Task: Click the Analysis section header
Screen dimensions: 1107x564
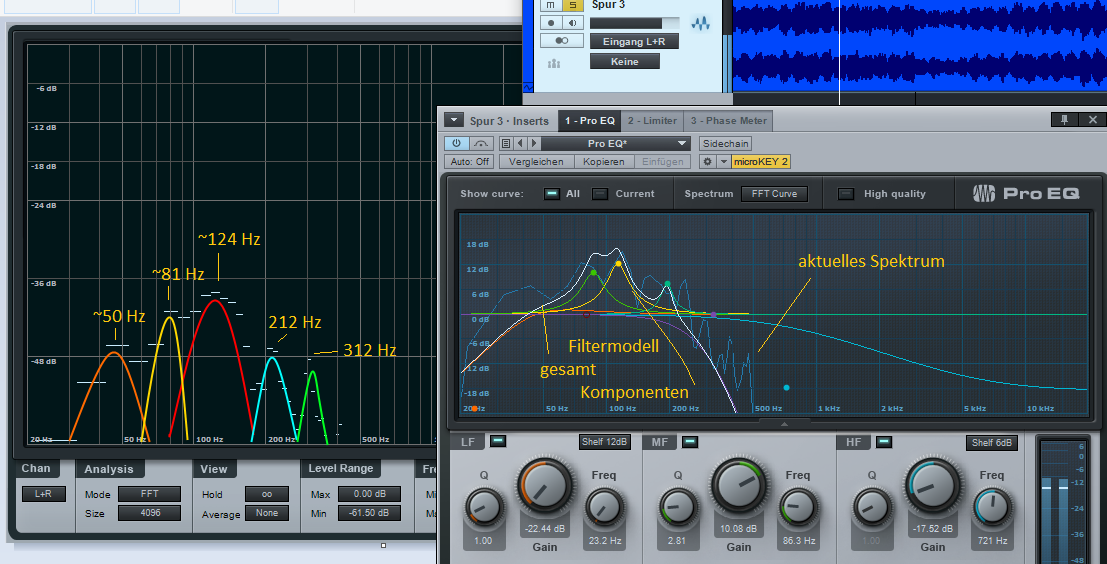Action: click(x=109, y=469)
